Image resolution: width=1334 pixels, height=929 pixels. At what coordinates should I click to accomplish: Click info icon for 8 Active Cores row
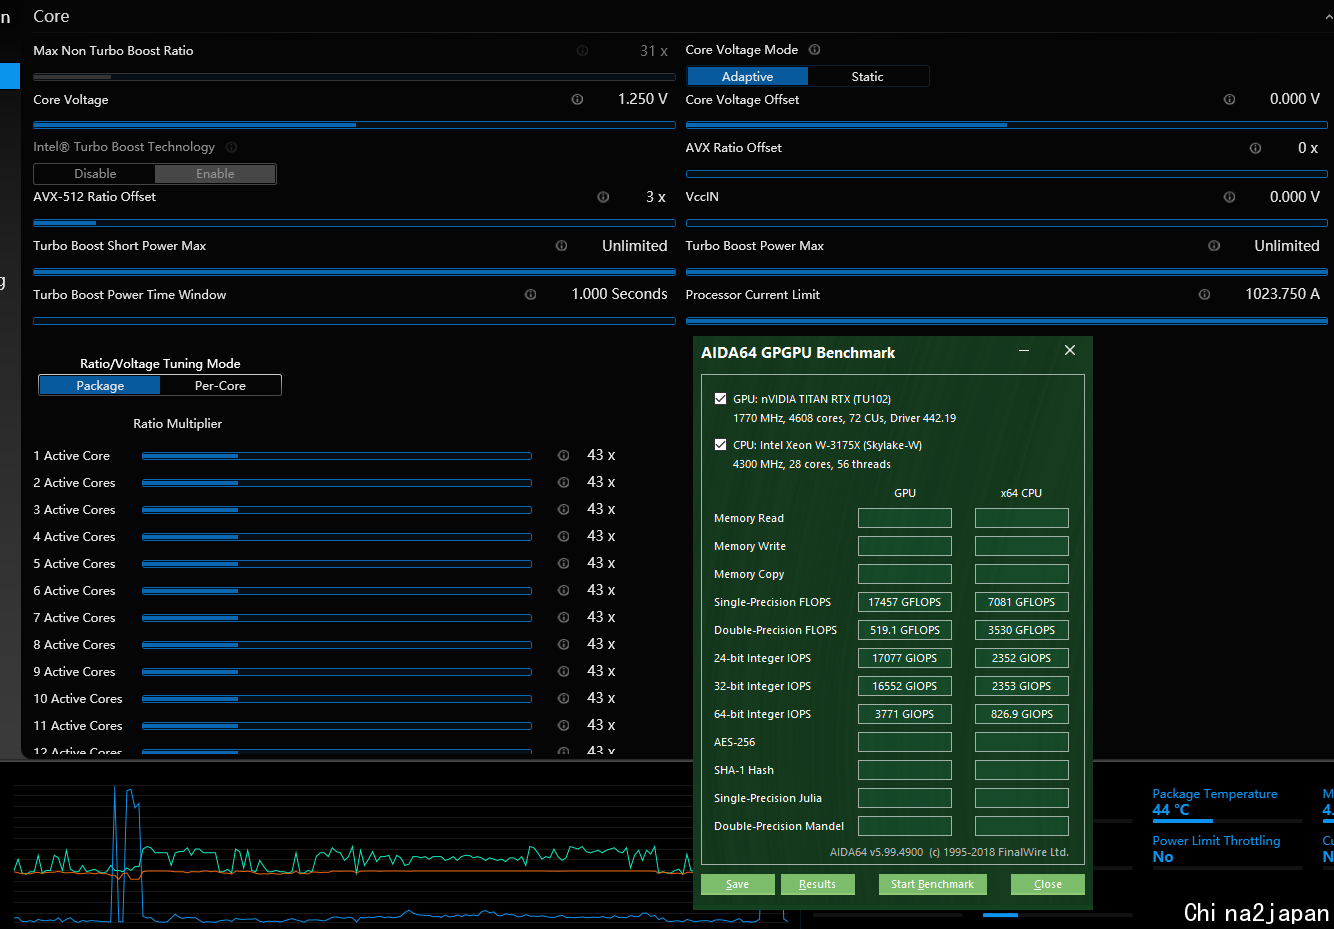[x=563, y=644]
